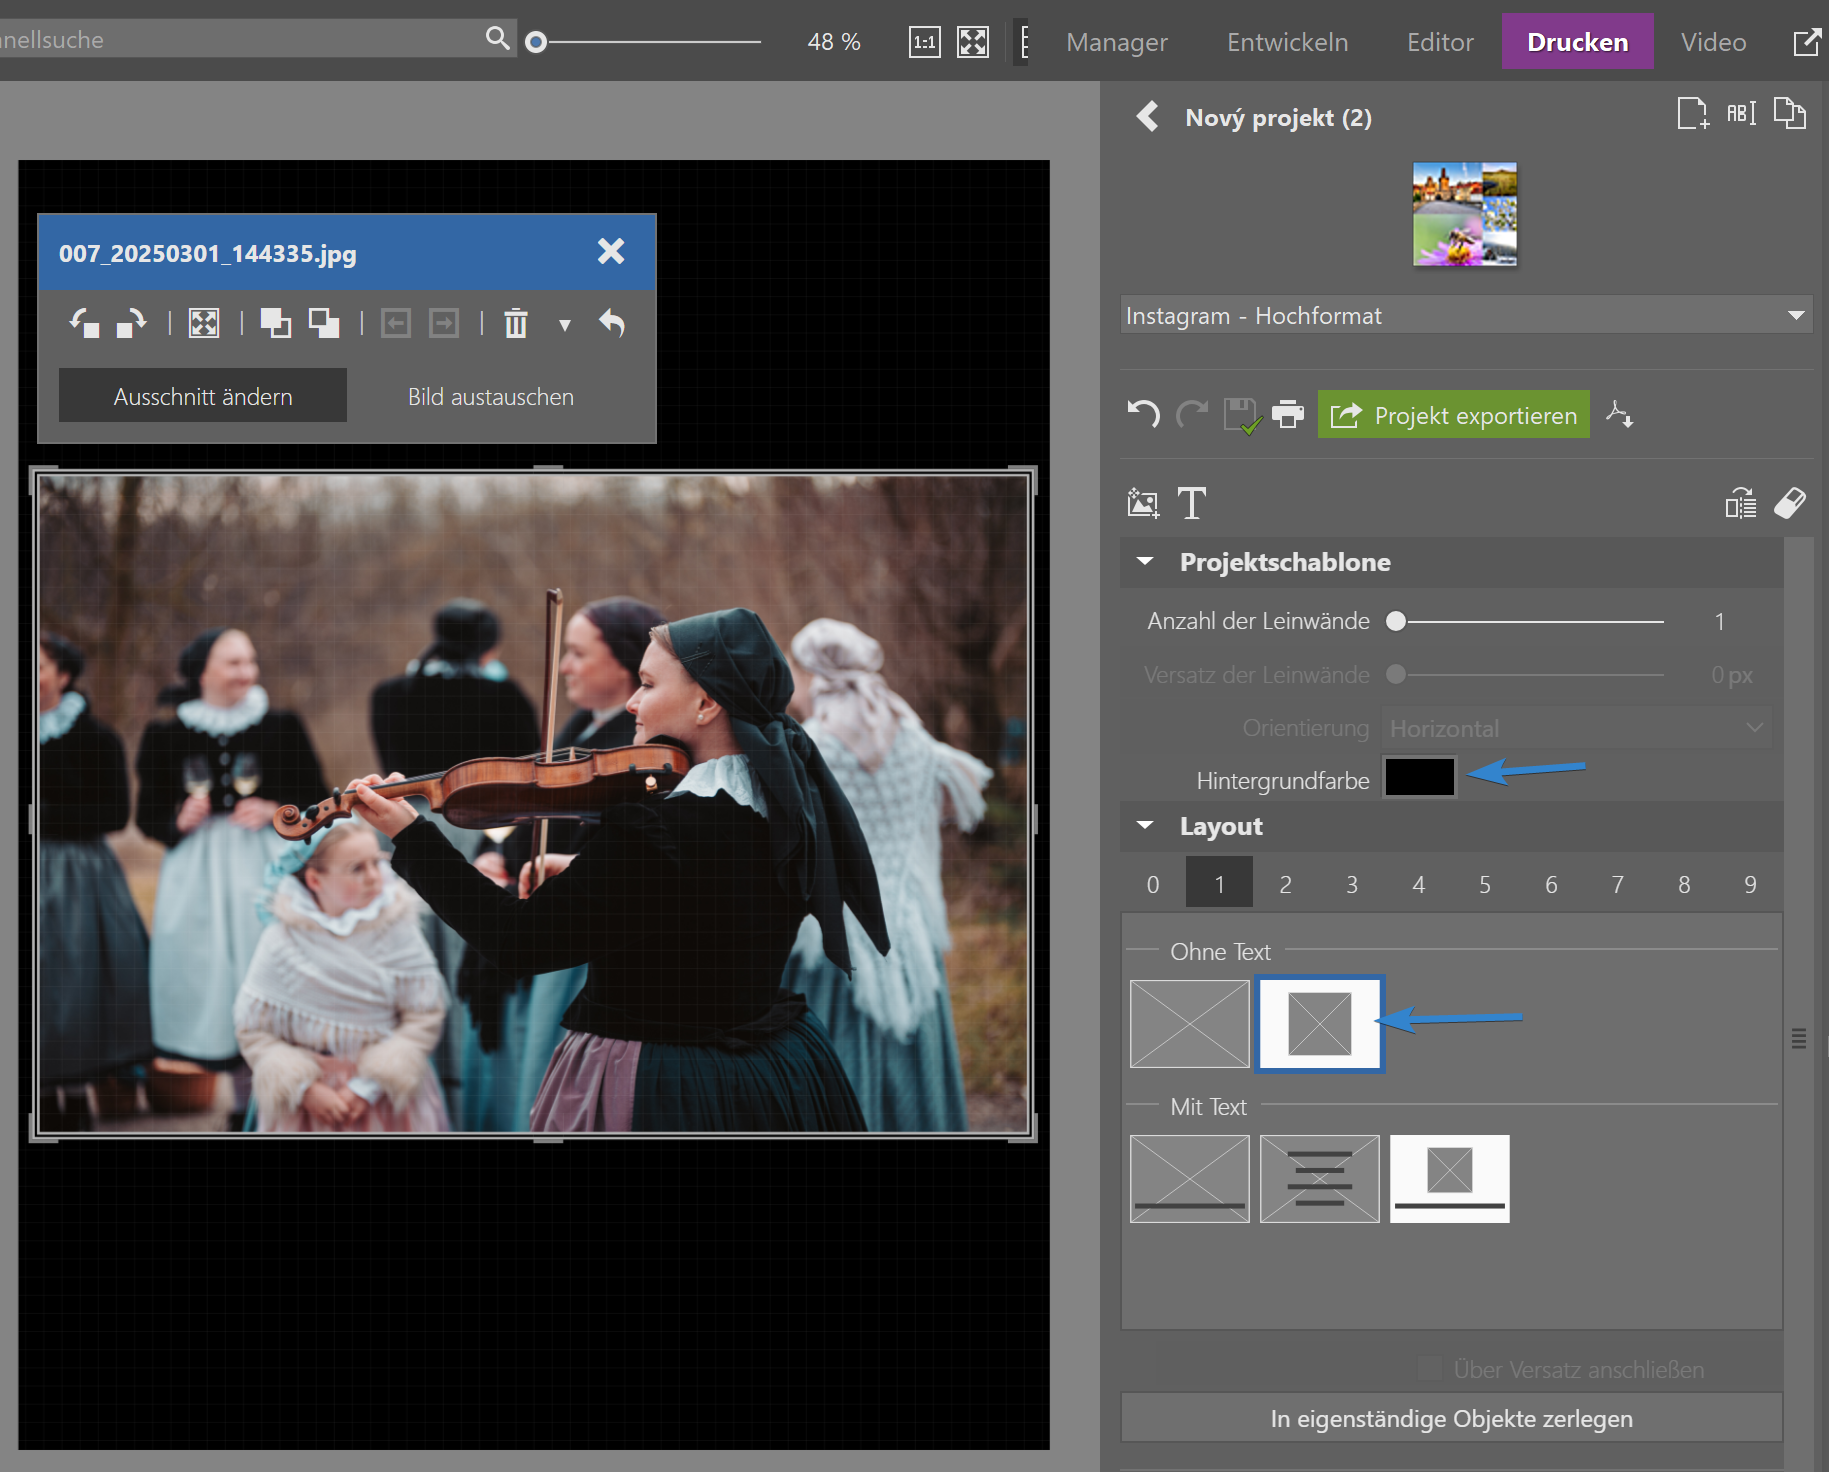Click Projekt exportieren button

click(1453, 415)
